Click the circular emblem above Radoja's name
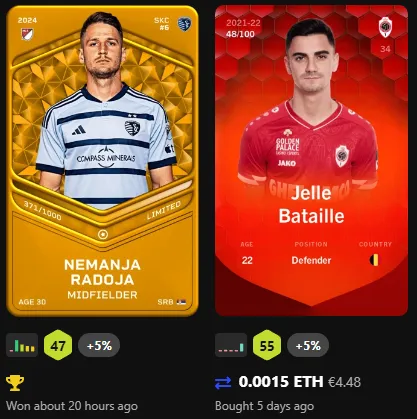 pyautogui.click(x=103, y=234)
